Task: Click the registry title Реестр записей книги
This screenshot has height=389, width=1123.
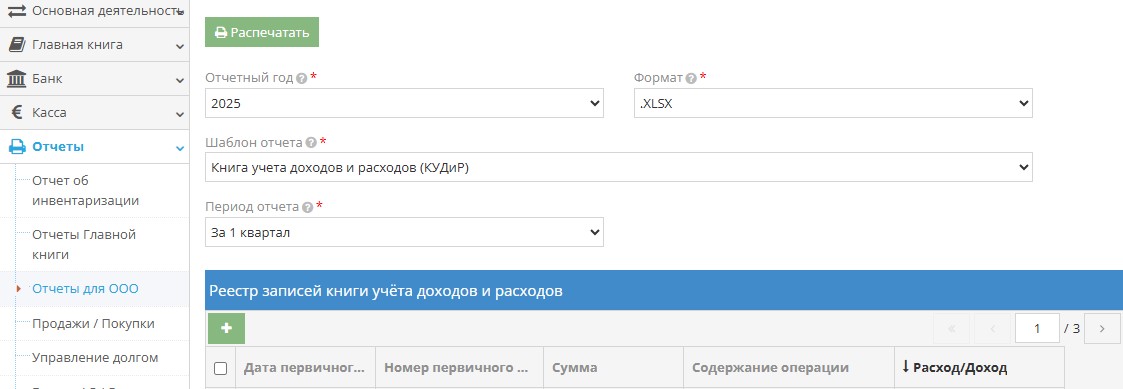Action: 385,291
